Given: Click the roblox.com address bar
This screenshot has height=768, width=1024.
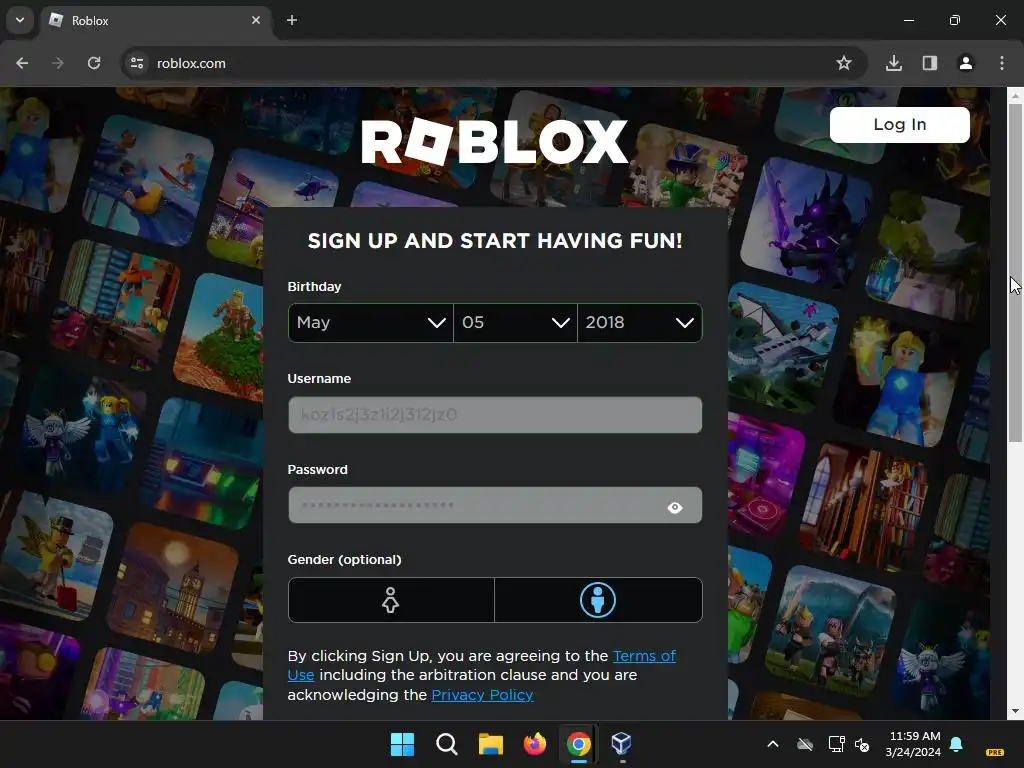Looking at the screenshot, I should tap(493, 63).
